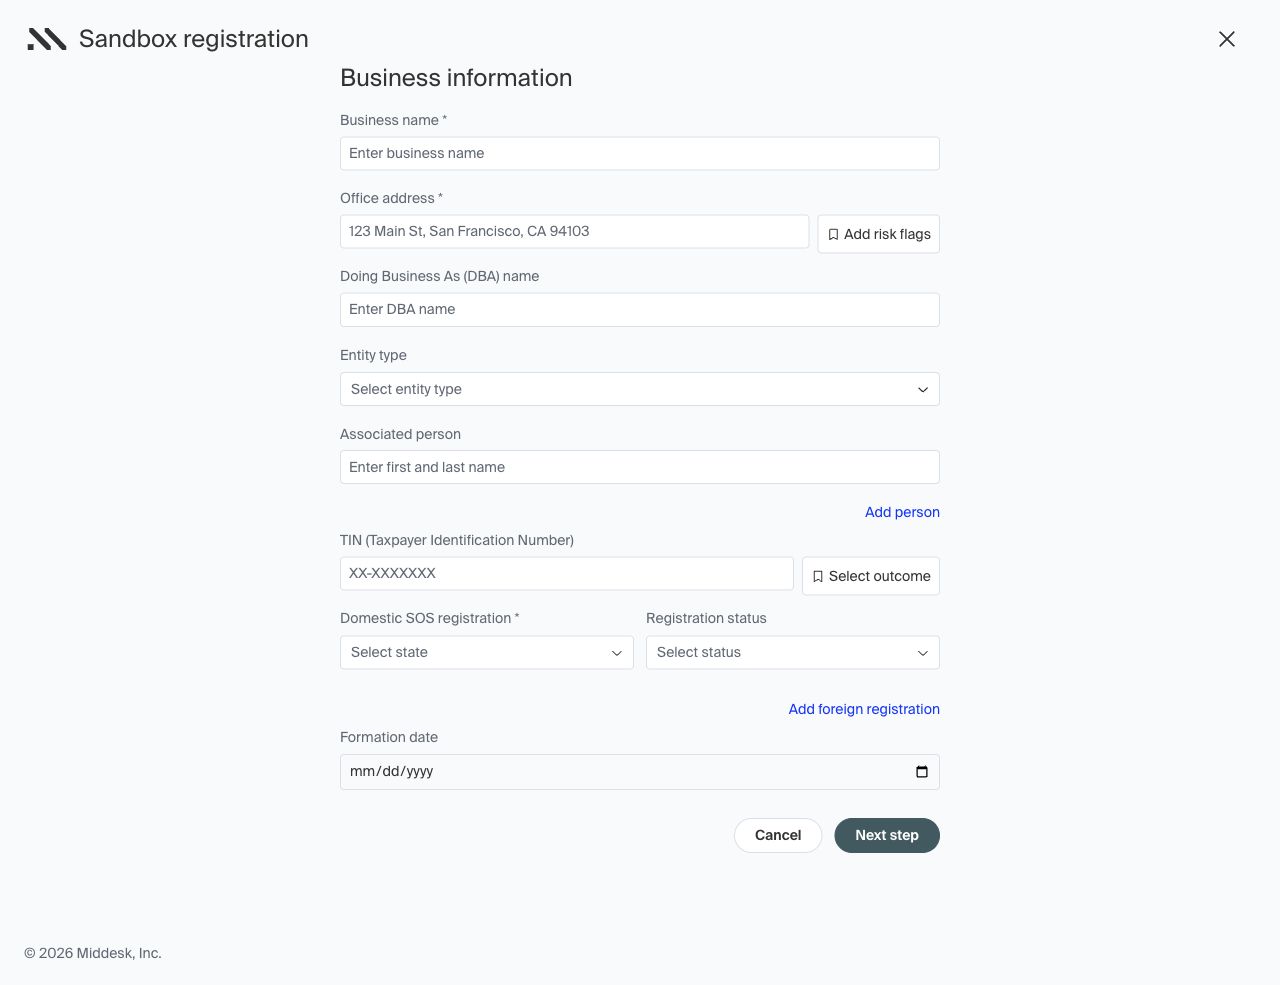
Task: Click the Add person link
Action: click(902, 512)
